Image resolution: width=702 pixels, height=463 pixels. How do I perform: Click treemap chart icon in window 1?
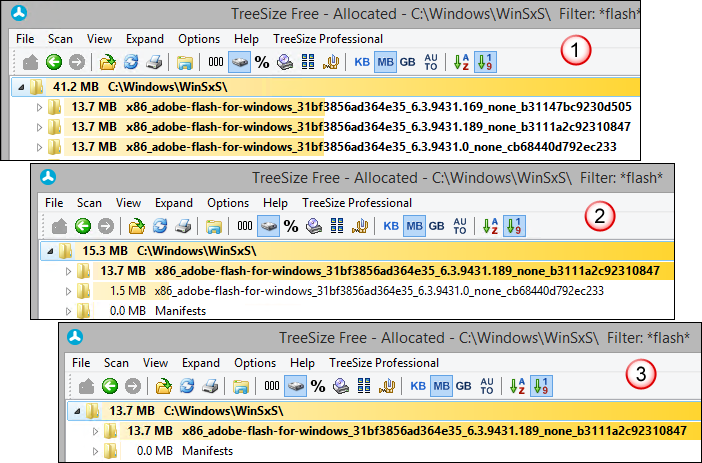(308, 62)
